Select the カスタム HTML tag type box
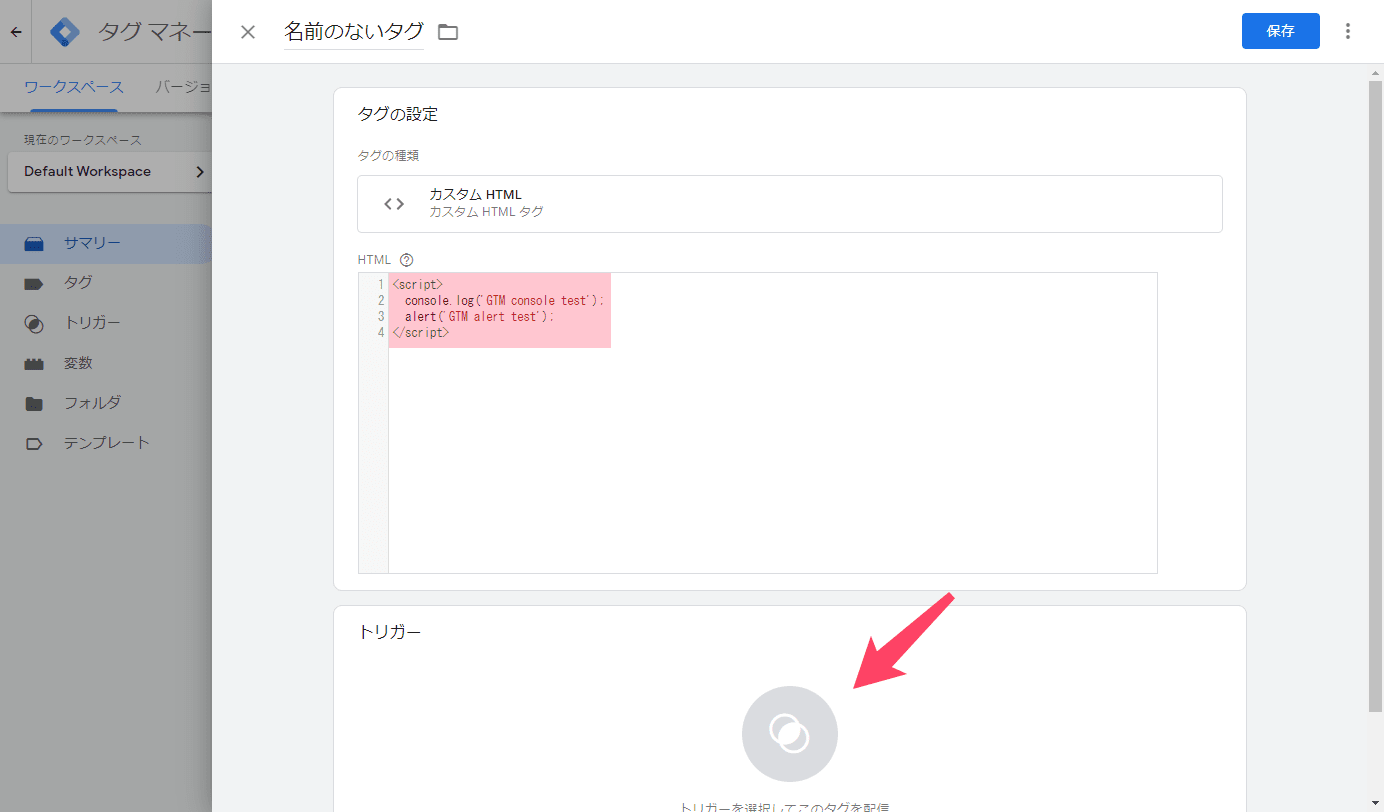This screenshot has height=812, width=1384. pos(790,204)
